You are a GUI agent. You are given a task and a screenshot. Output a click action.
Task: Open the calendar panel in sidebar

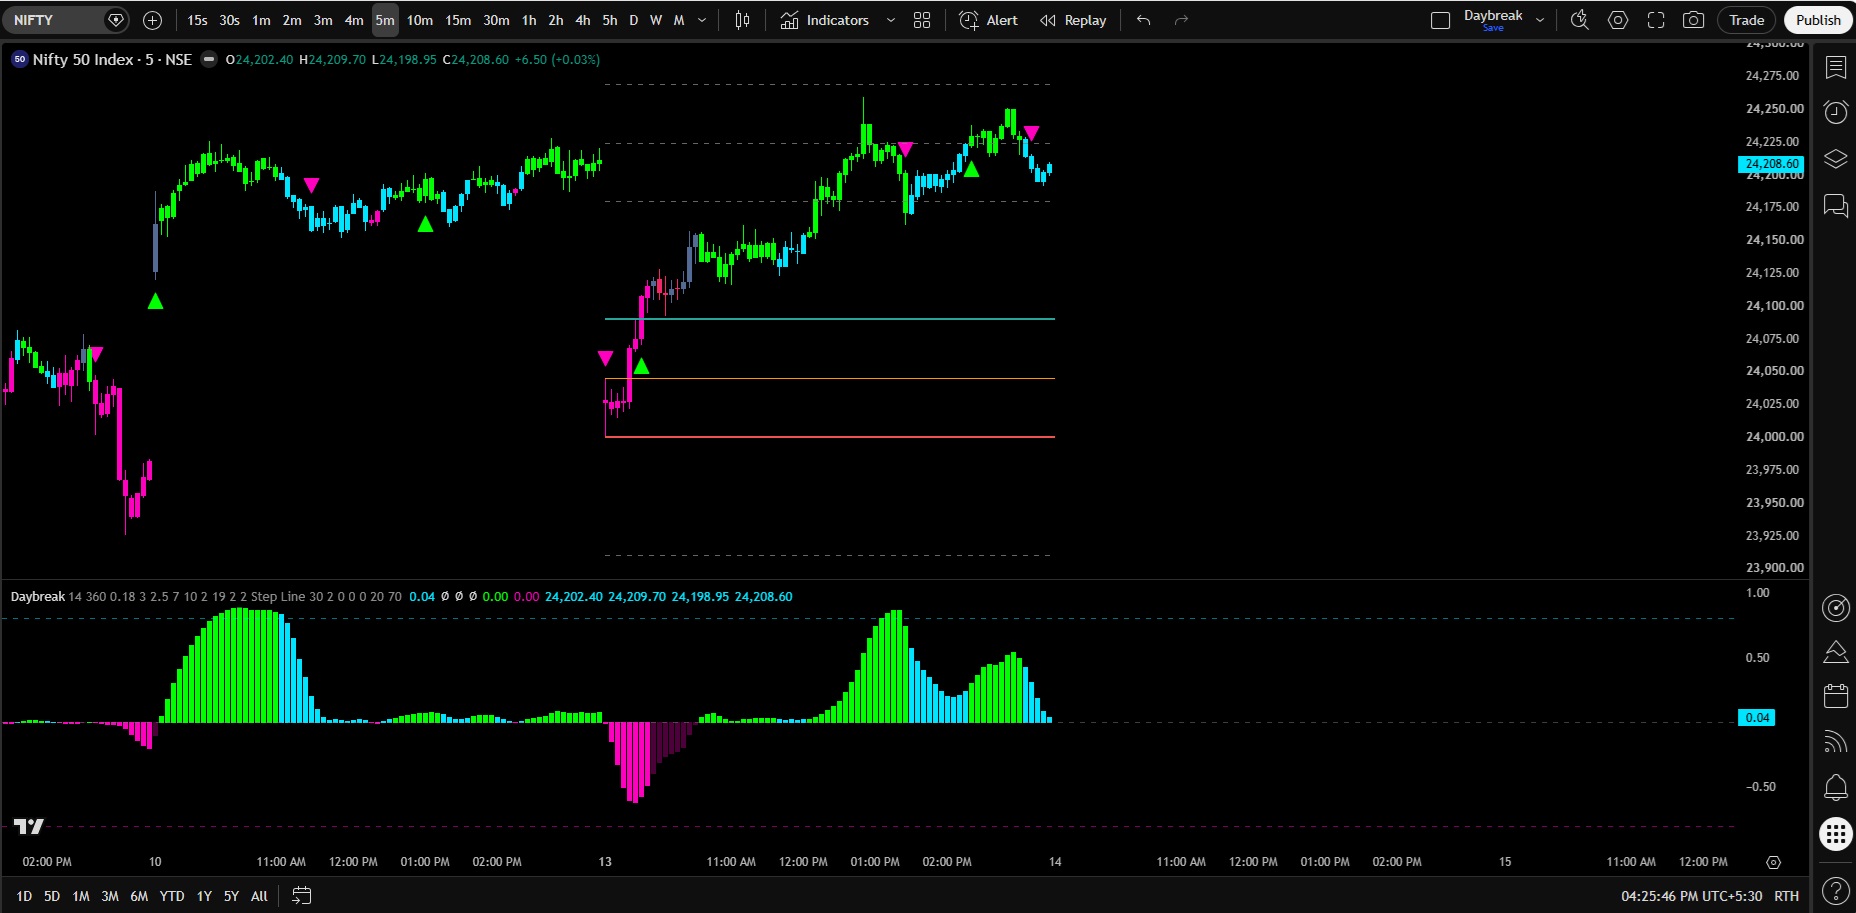tap(1836, 696)
